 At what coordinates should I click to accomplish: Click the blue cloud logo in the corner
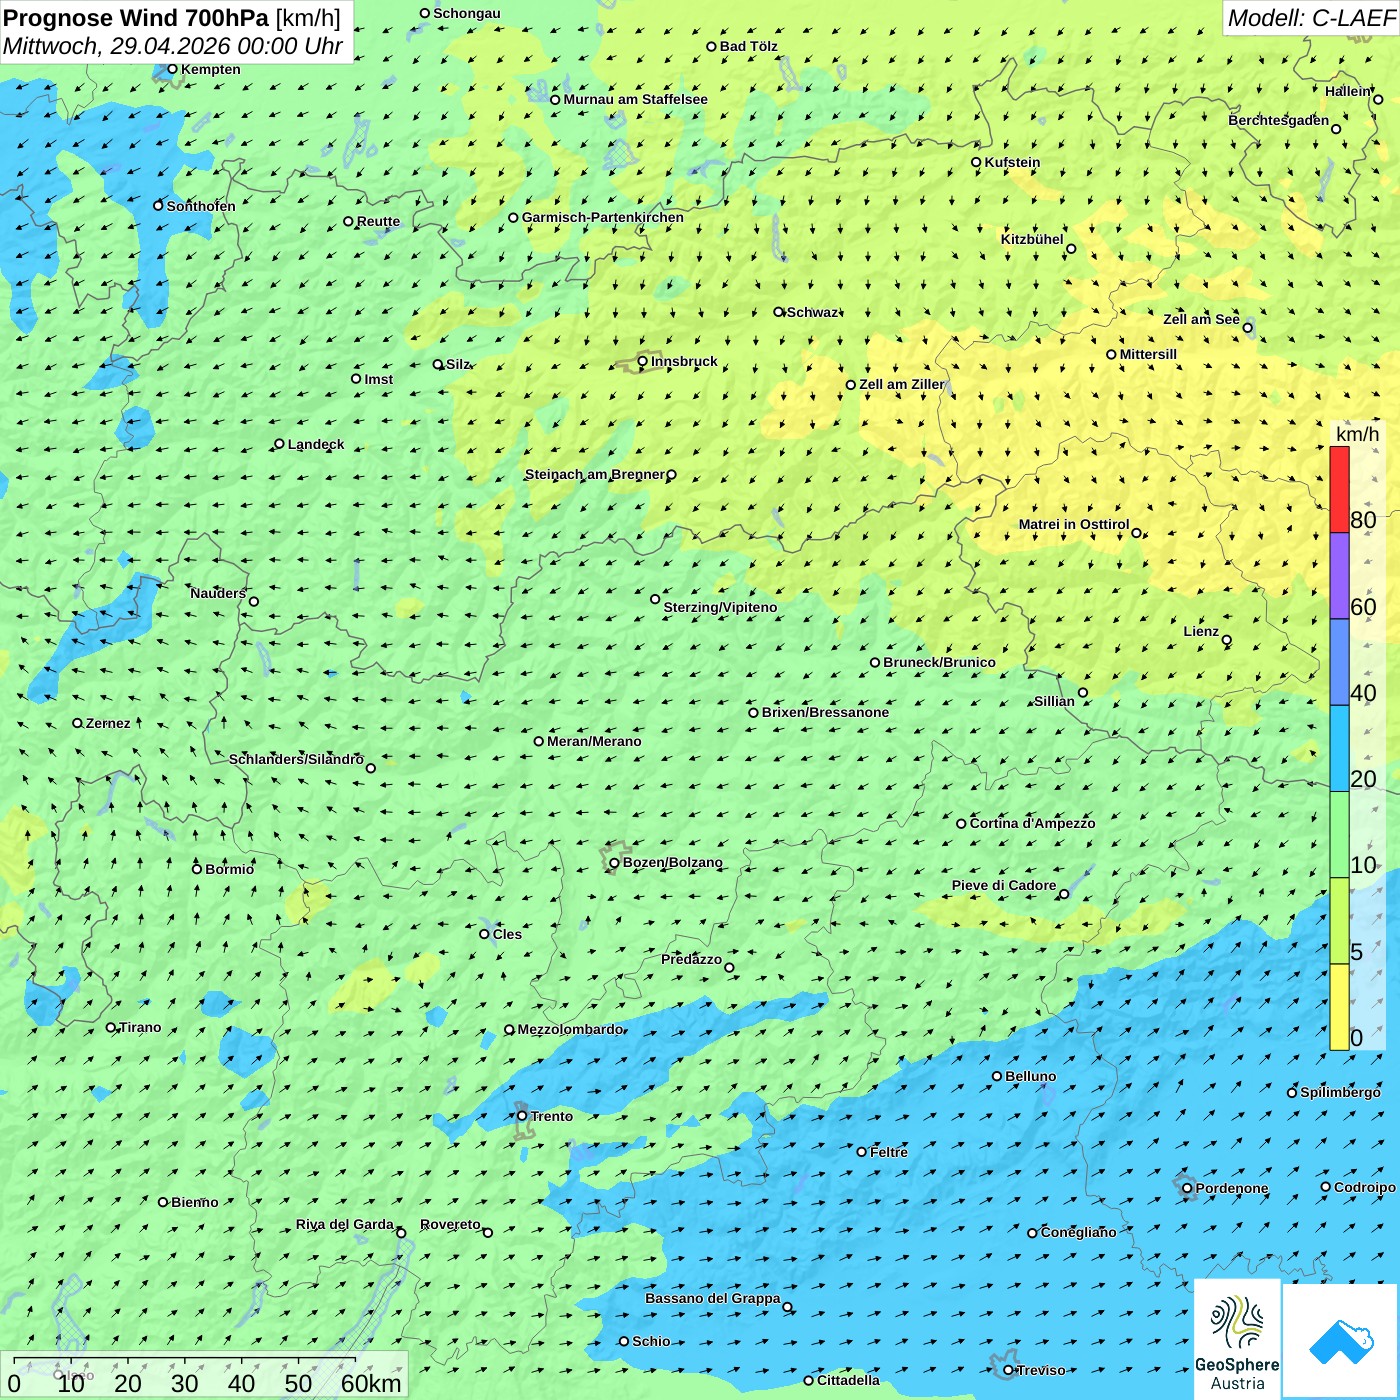1340,1340
